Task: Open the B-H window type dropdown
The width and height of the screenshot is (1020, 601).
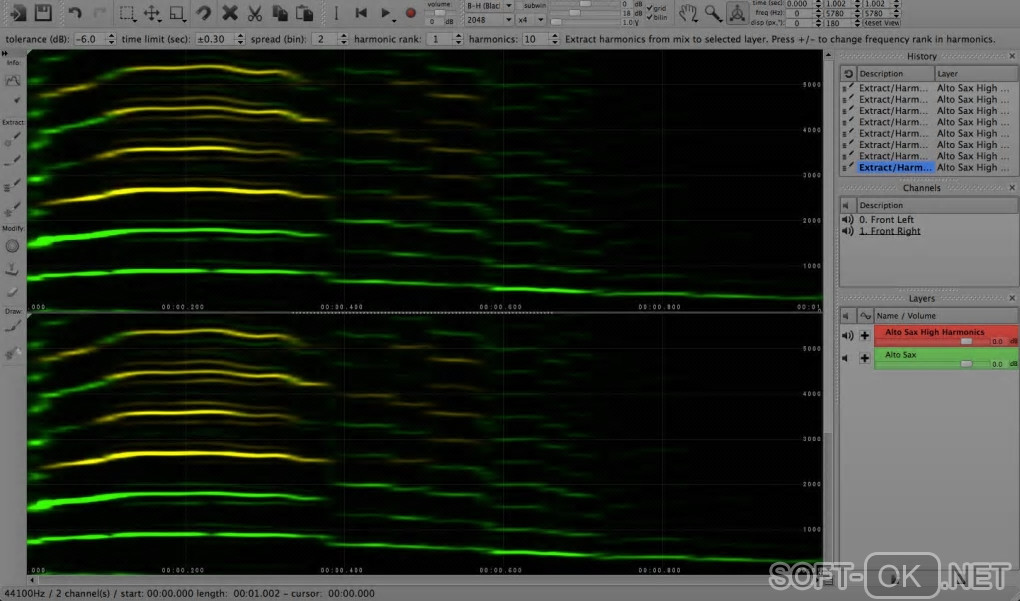Action: [490, 6]
